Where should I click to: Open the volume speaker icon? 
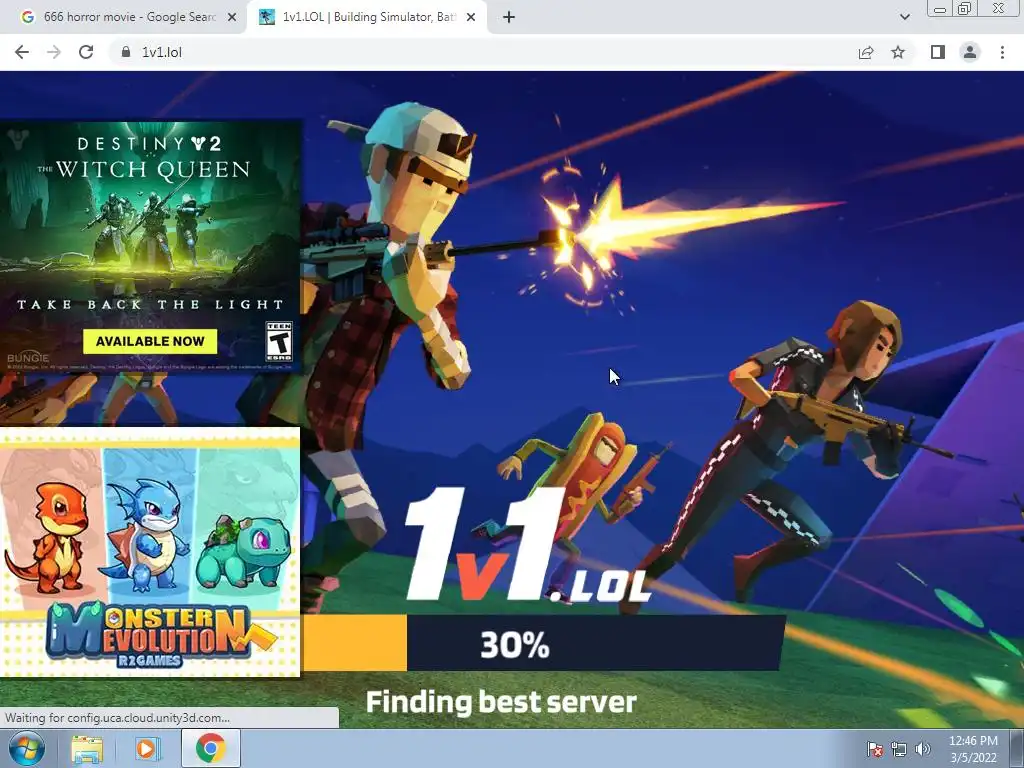[x=922, y=749]
